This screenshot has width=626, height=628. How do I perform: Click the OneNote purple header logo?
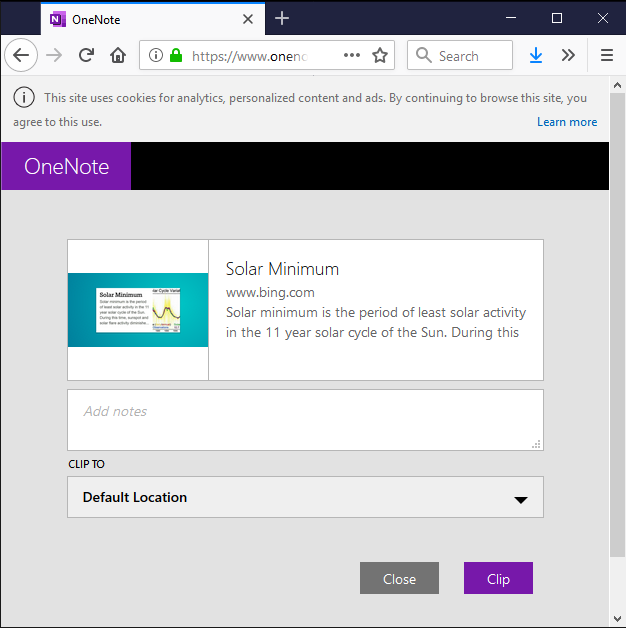(66, 166)
